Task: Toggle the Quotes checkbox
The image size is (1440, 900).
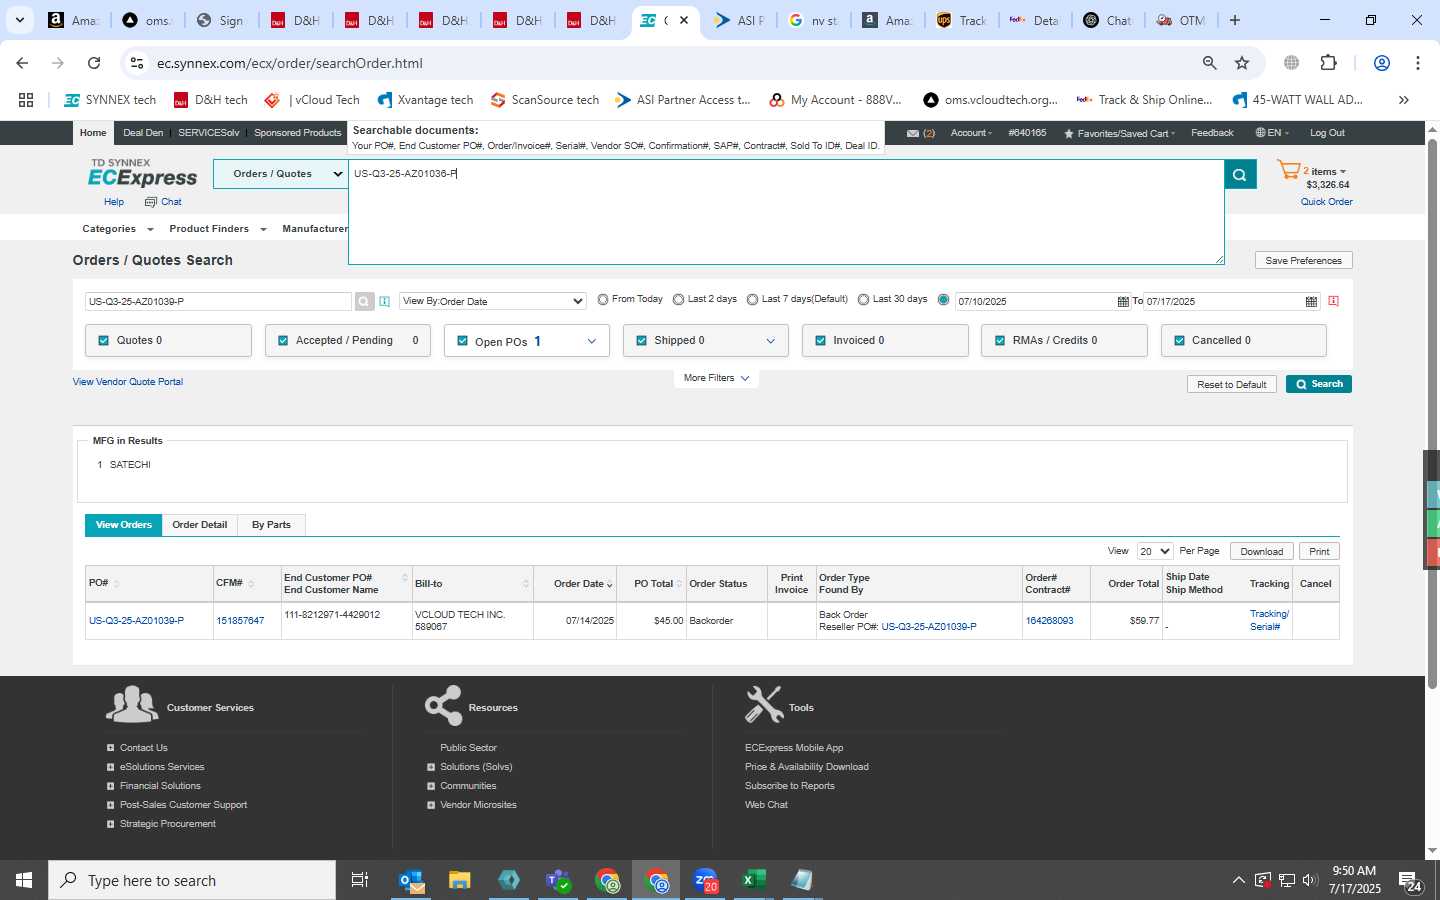Action: [x=103, y=341]
